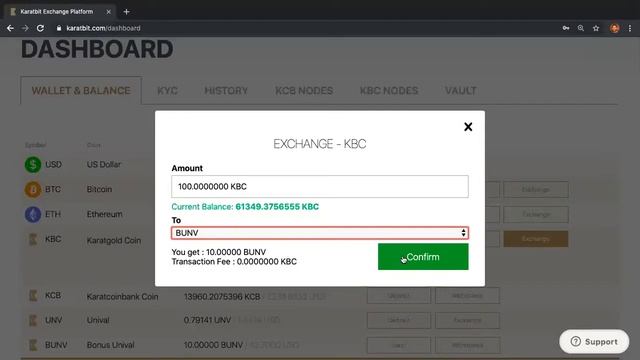The image size is (640, 360).
Task: Click the DASHBOARD heading
Action: [x=97, y=49]
